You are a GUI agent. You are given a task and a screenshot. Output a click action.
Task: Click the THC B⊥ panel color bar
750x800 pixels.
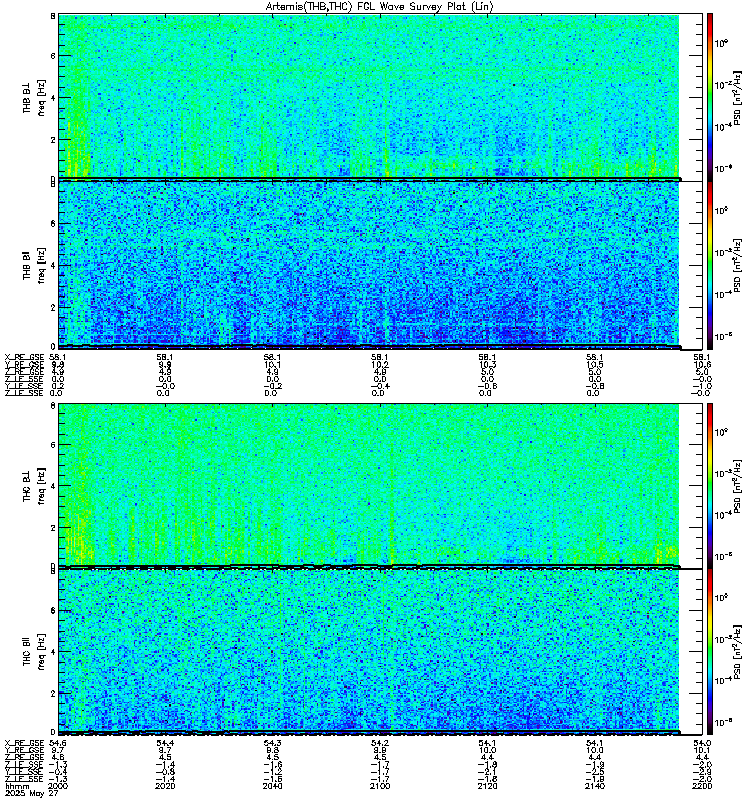710,485
